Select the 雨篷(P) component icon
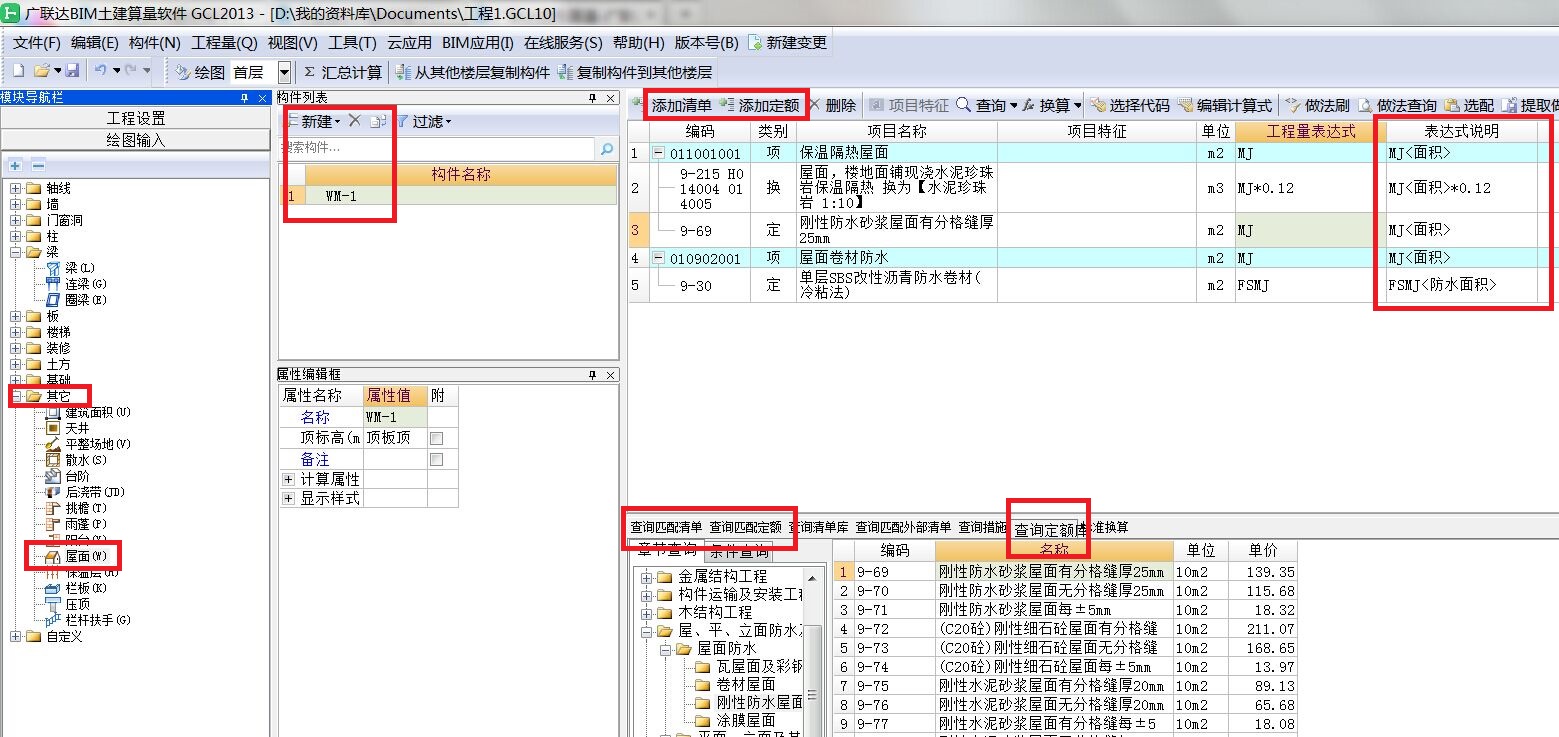The image size is (1559, 737). tap(54, 524)
